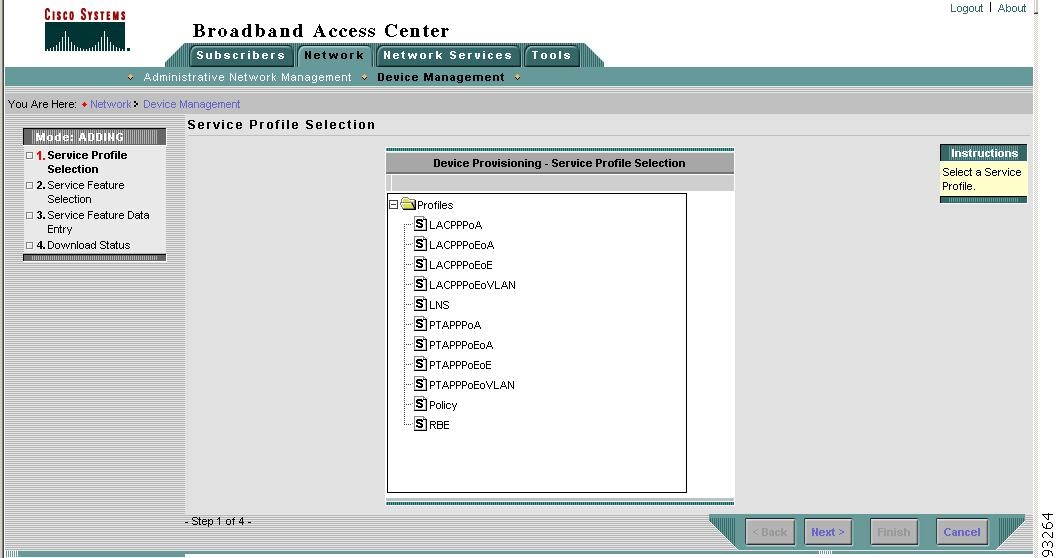
Task: Click the S icon beside LACPPPoEoA
Action: [x=420, y=244]
